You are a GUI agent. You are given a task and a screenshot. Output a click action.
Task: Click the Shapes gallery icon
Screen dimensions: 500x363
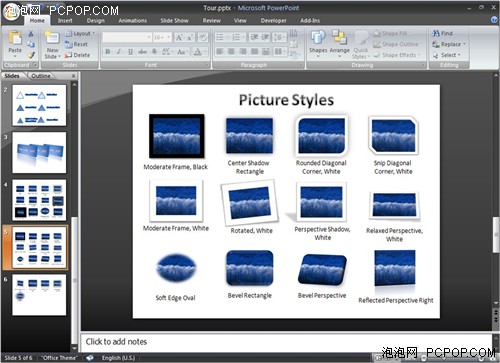coord(318,37)
